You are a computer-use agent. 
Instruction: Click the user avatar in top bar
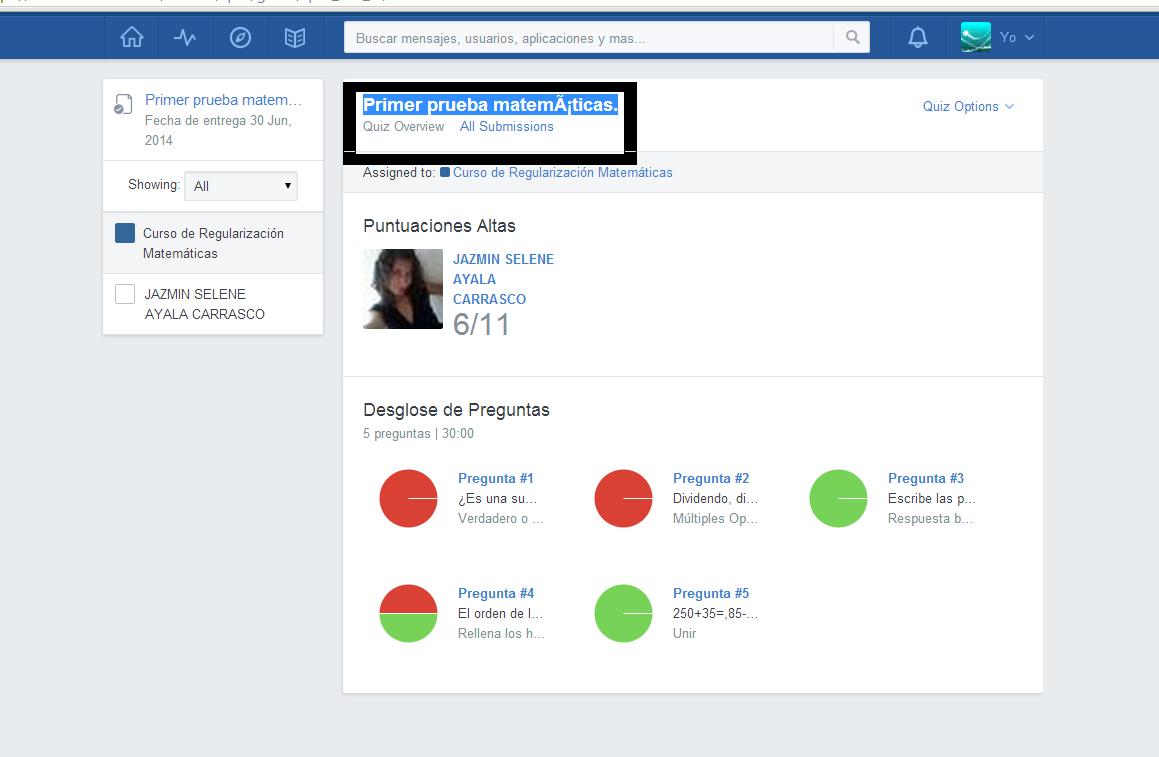(x=975, y=37)
